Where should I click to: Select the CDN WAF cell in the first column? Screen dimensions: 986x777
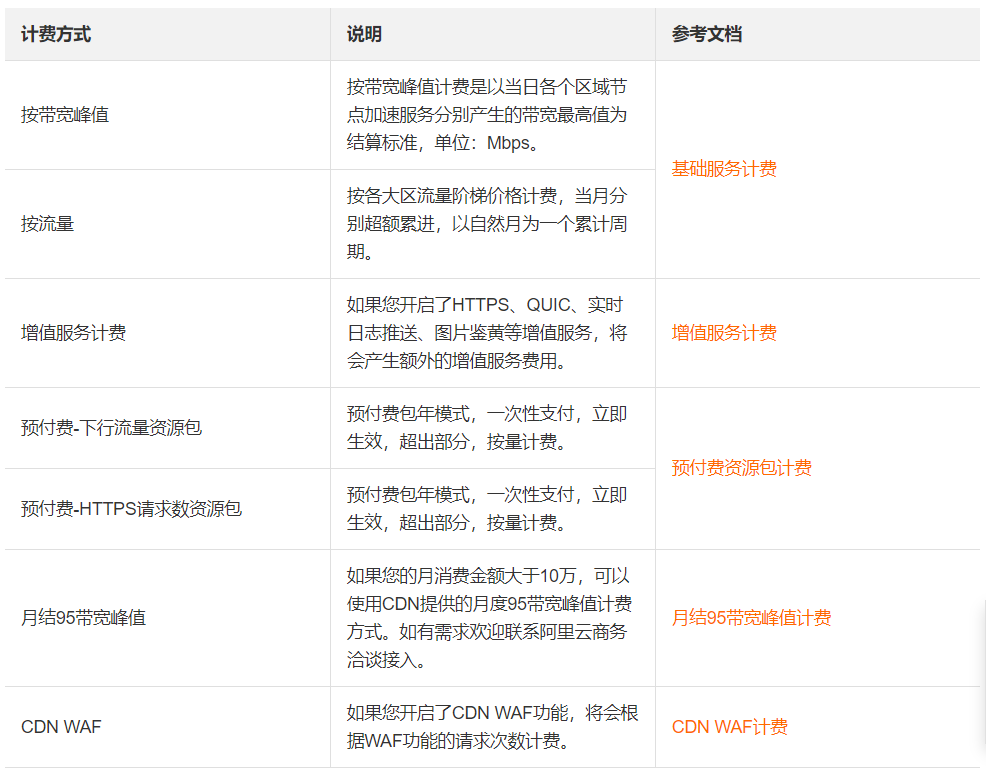(61, 727)
